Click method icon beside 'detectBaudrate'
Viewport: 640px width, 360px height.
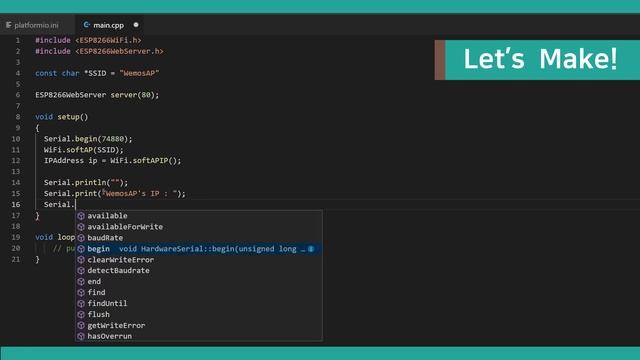click(81, 271)
